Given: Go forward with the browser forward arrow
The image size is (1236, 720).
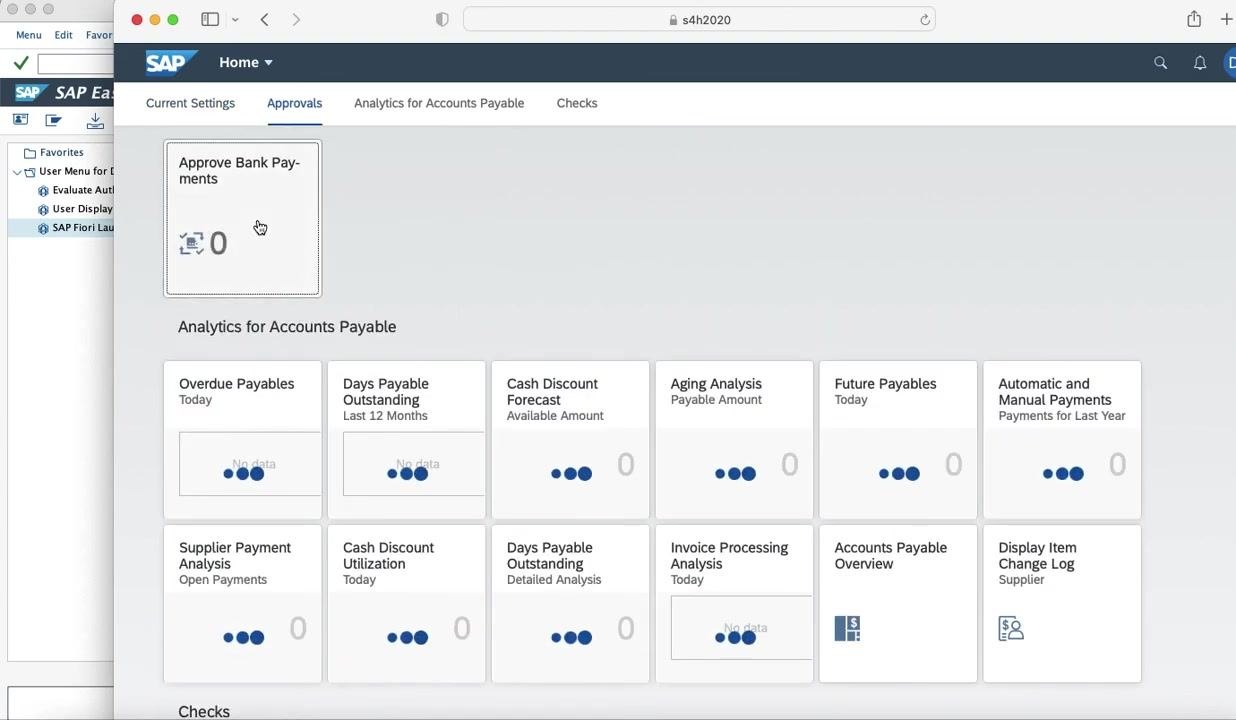Looking at the screenshot, I should tap(296, 19).
